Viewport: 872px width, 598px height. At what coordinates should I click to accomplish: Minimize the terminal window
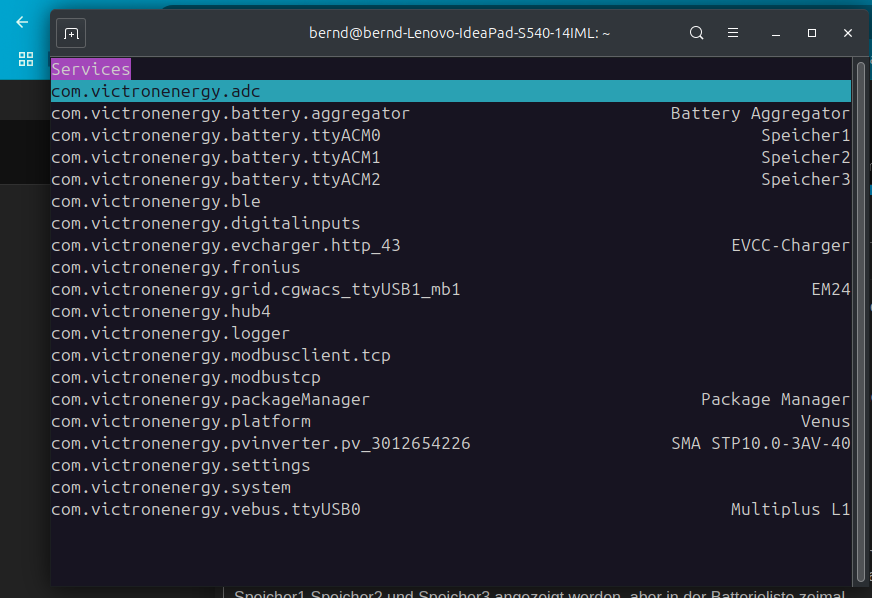(x=776, y=33)
